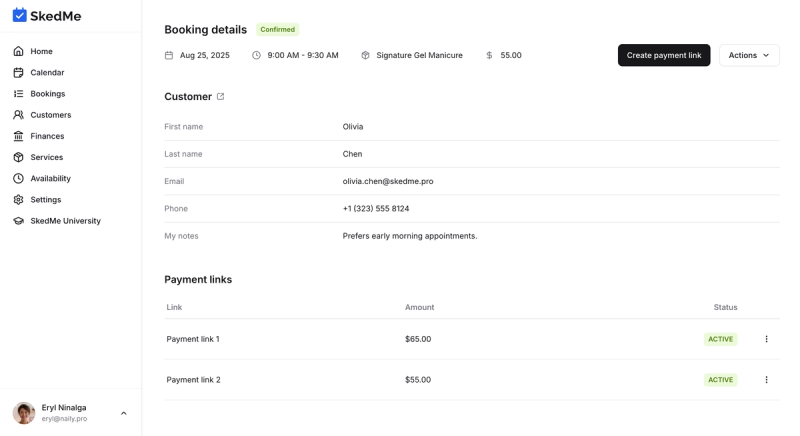Click the last name value Chen
This screenshot has width=800, height=436.
[x=353, y=154]
